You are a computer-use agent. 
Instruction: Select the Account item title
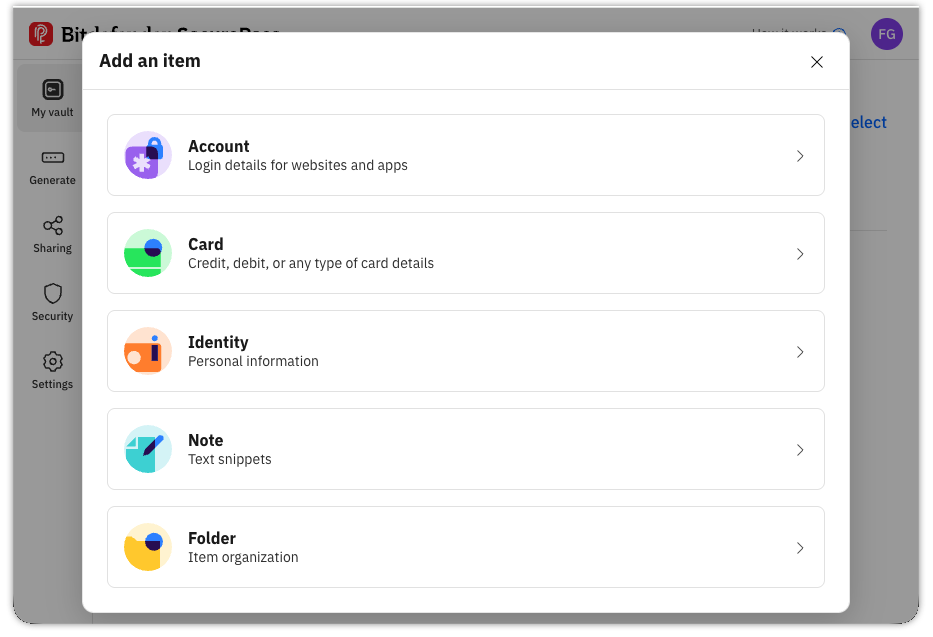click(x=218, y=146)
